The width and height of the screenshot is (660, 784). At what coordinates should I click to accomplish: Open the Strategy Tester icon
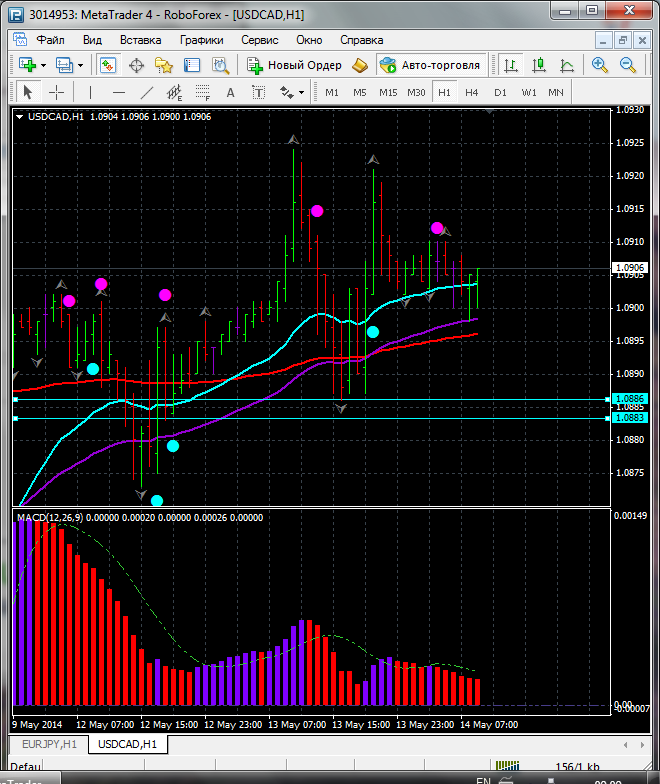[220, 65]
